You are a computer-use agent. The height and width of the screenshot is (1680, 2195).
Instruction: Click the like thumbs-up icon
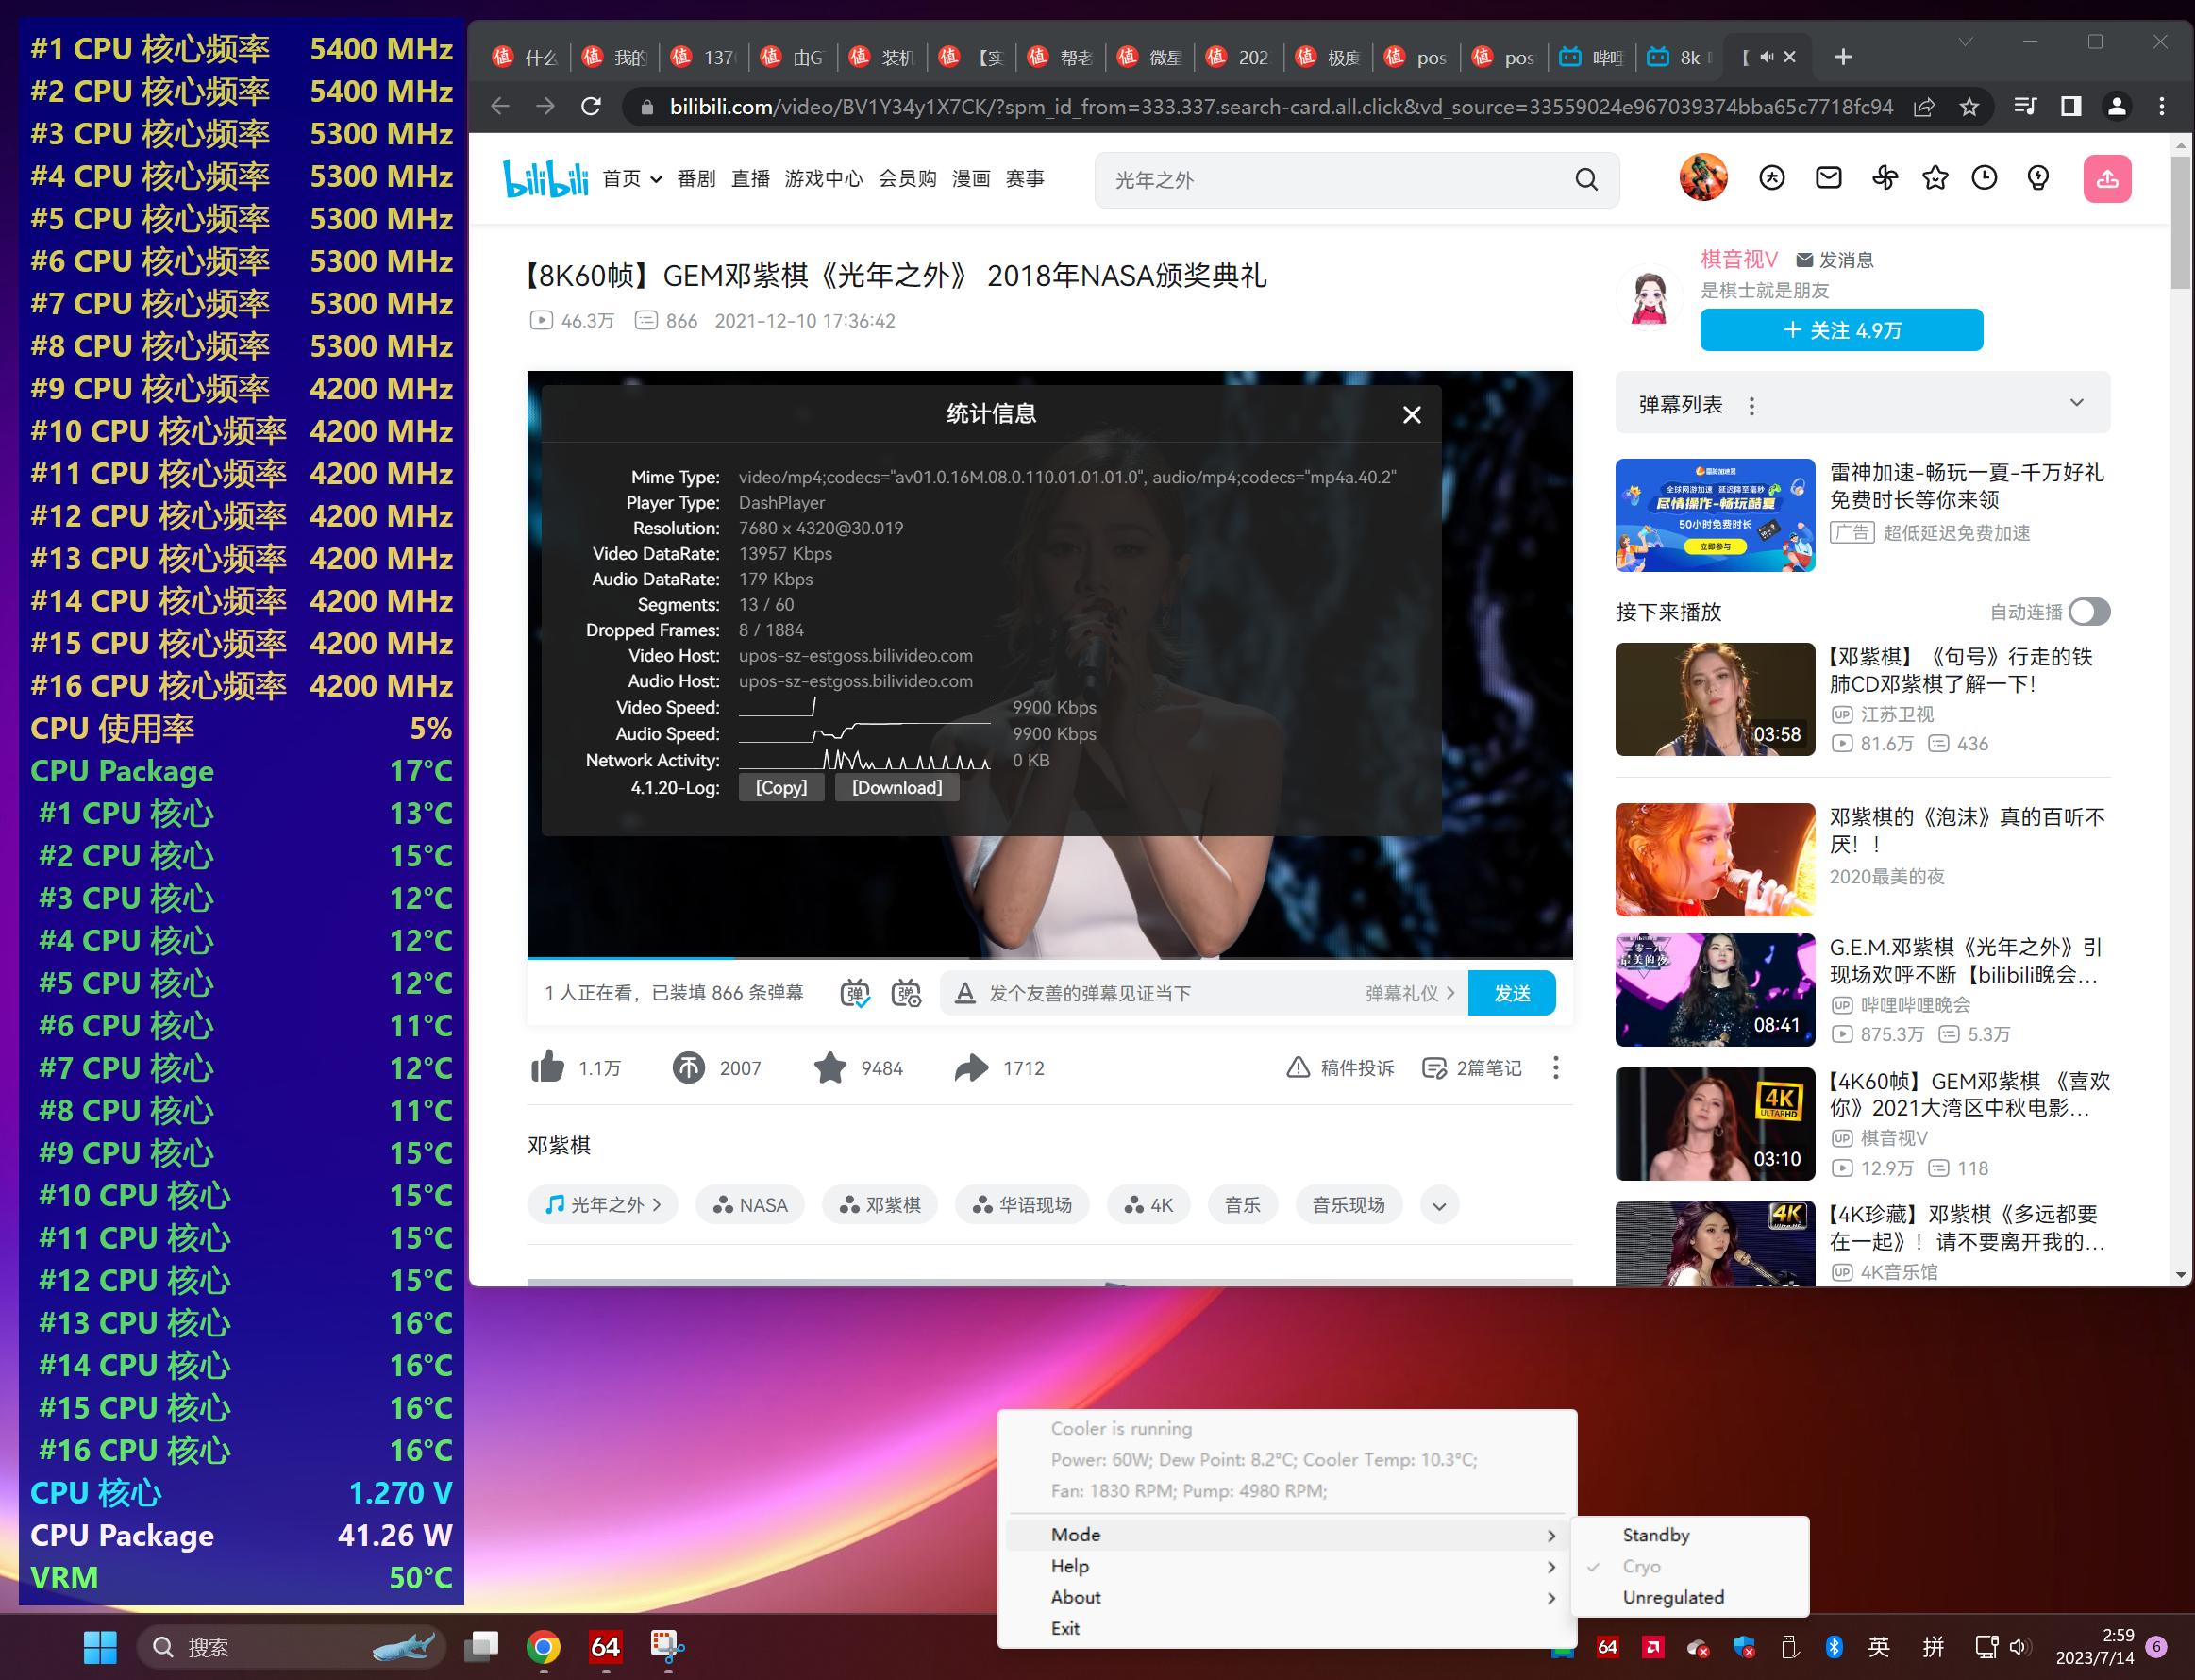pyautogui.click(x=547, y=1068)
